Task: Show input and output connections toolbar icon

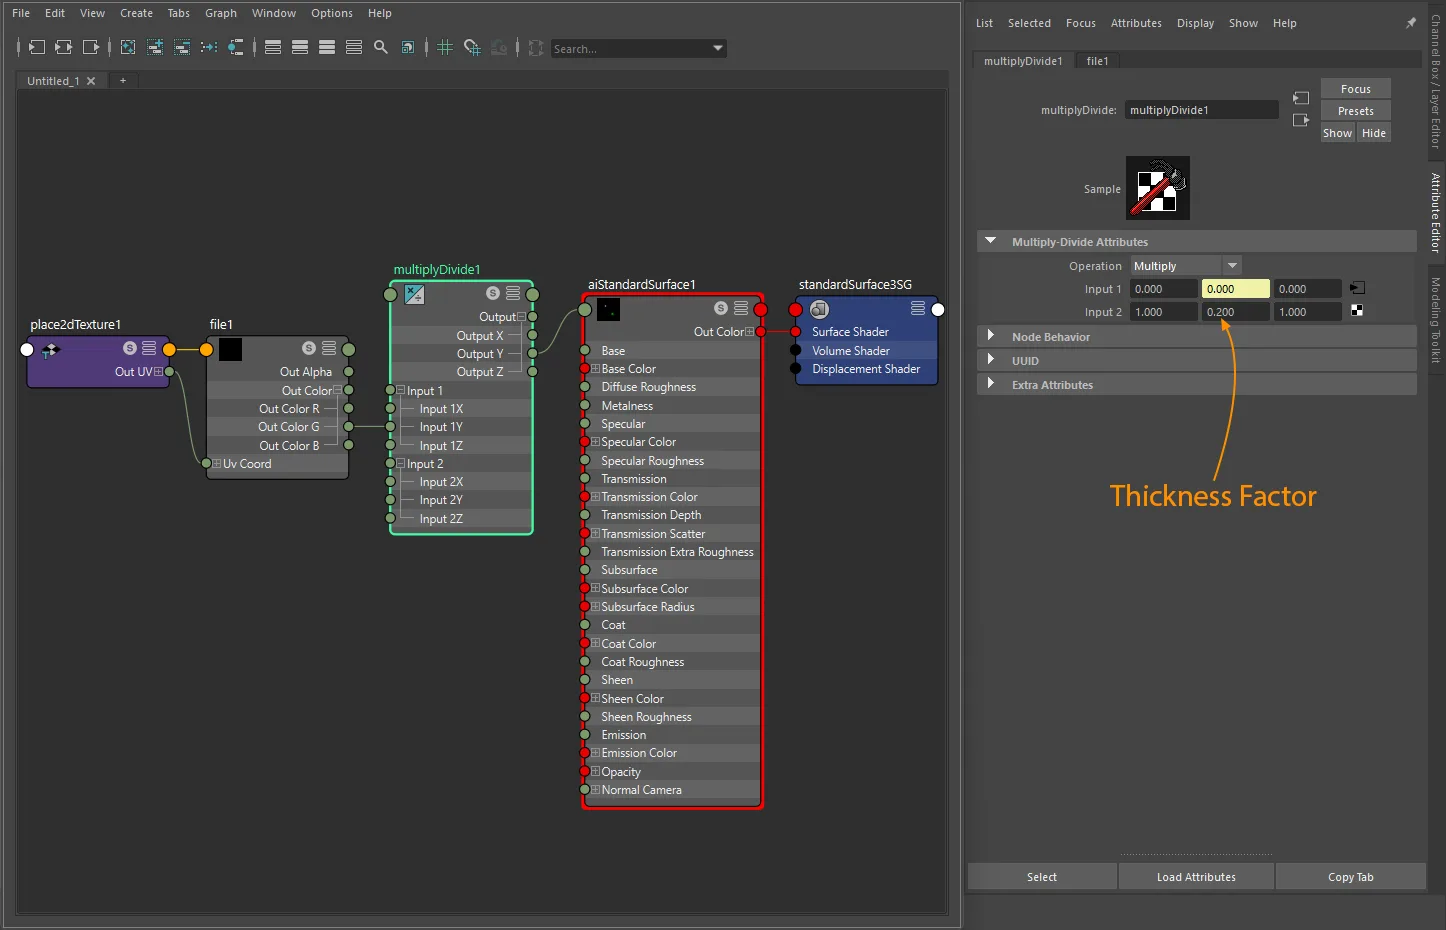Action: 63,47
